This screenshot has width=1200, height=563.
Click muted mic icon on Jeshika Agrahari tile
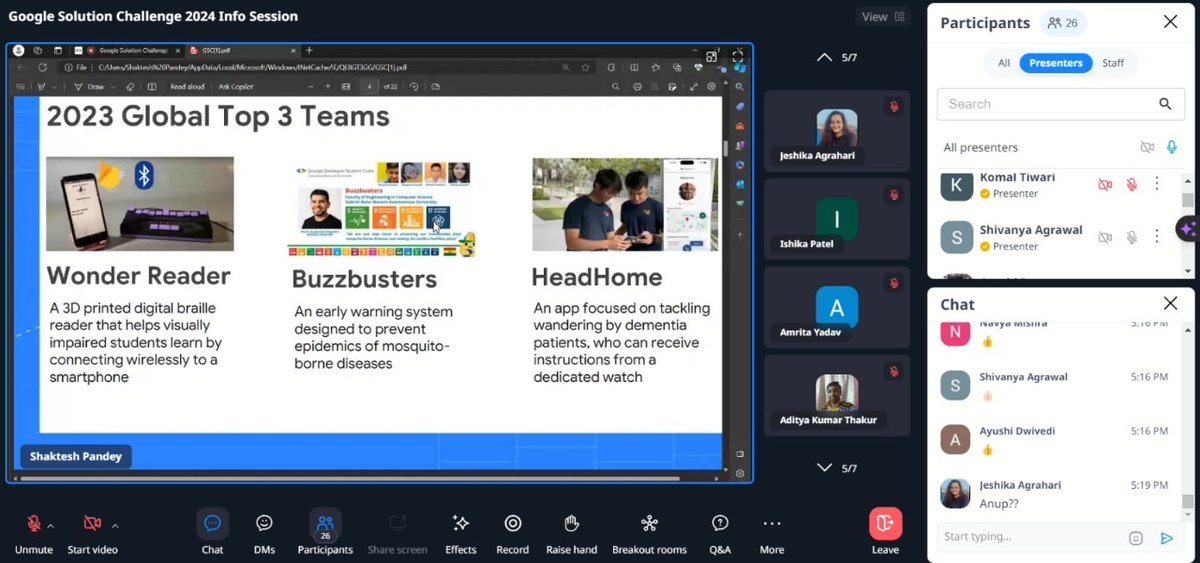893,106
